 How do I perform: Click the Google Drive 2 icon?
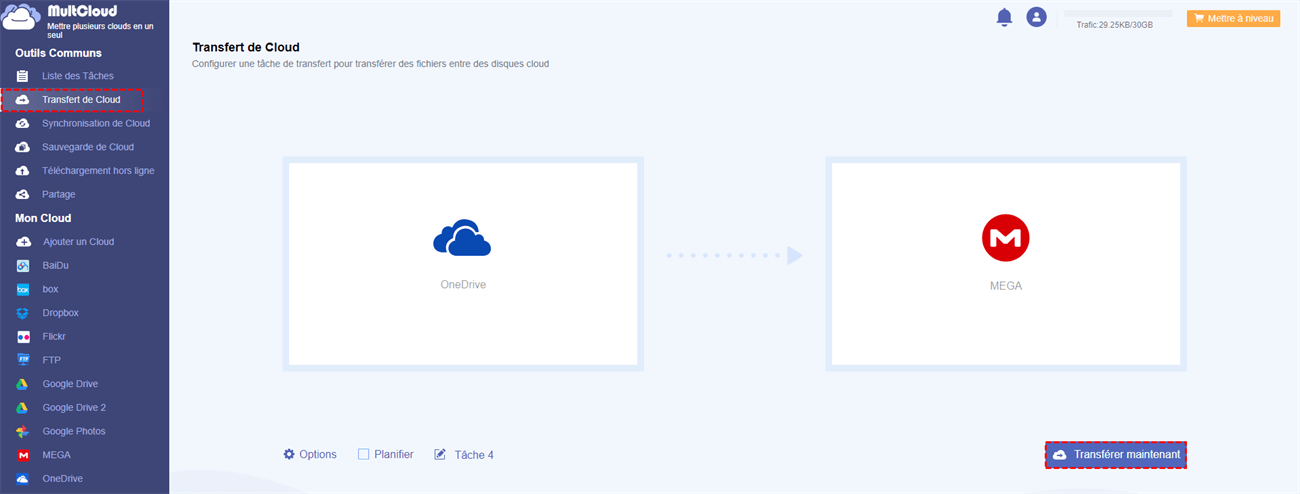[23, 408]
